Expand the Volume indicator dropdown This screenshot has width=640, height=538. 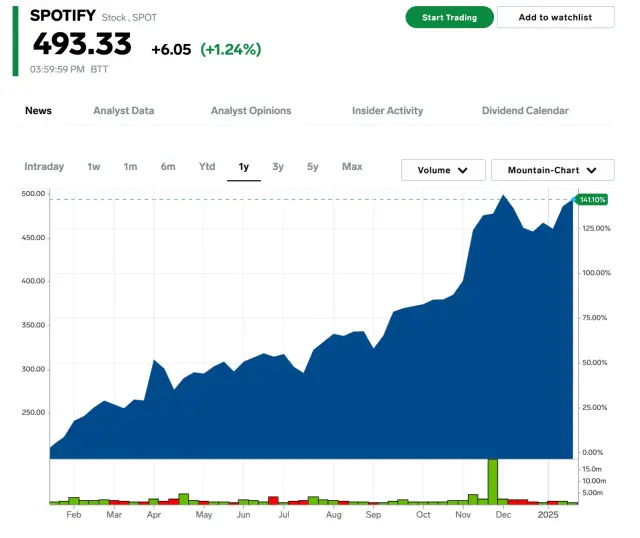443,170
